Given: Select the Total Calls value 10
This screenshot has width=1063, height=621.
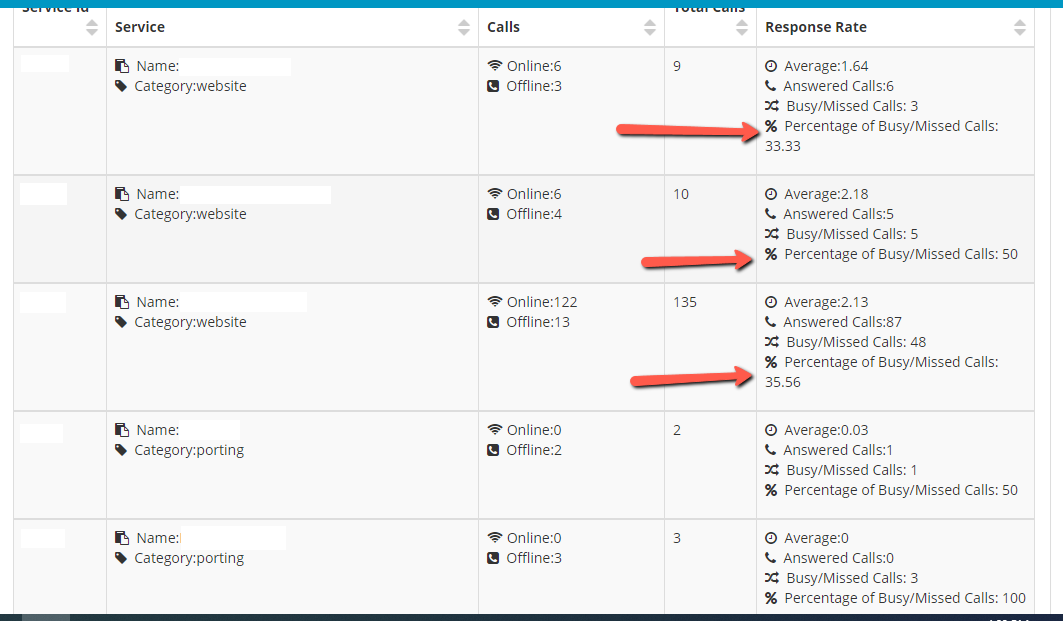Looking at the screenshot, I should (x=681, y=194).
